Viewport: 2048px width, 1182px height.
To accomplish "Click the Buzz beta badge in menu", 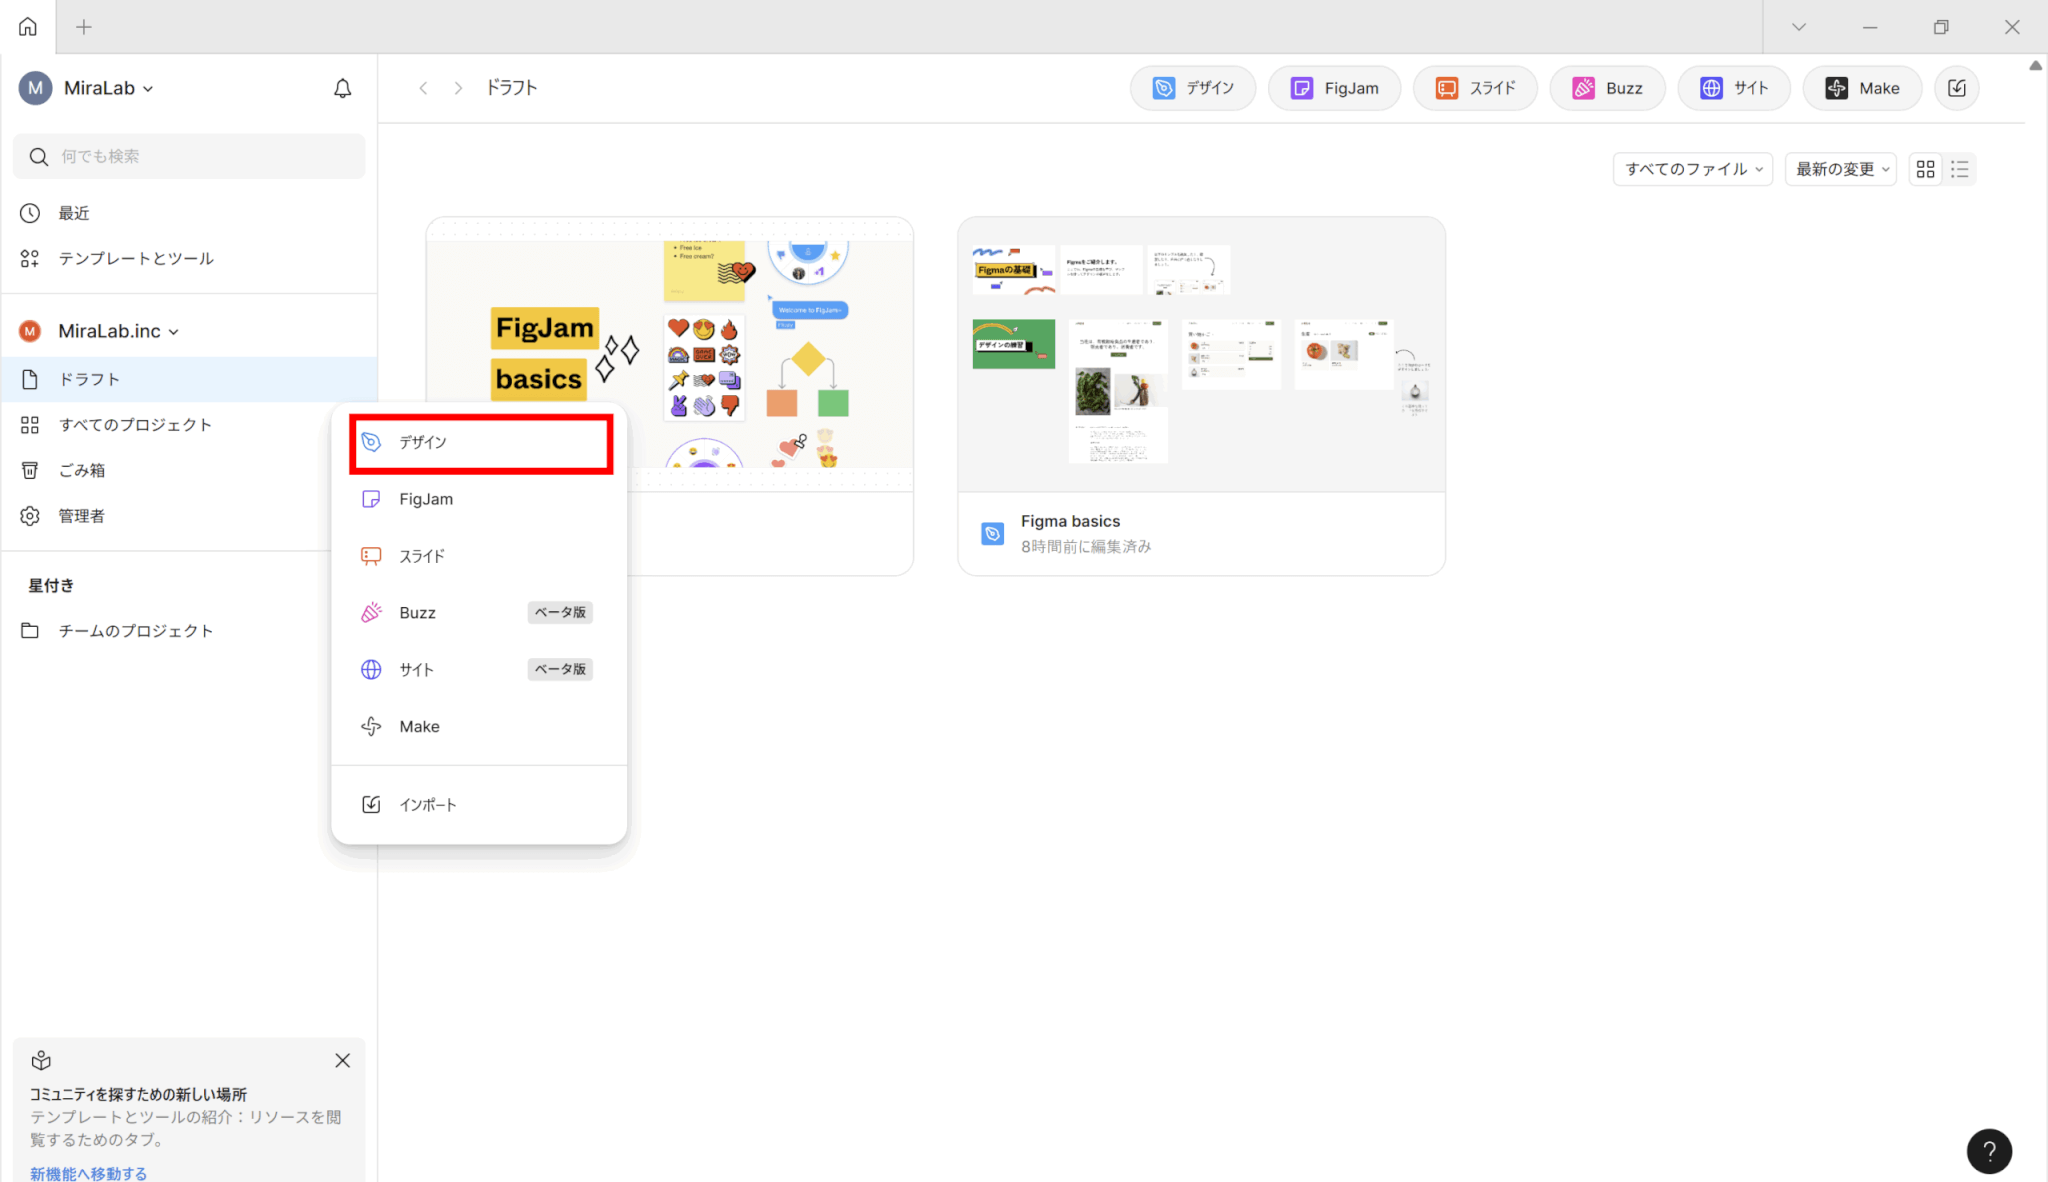I will pos(560,612).
